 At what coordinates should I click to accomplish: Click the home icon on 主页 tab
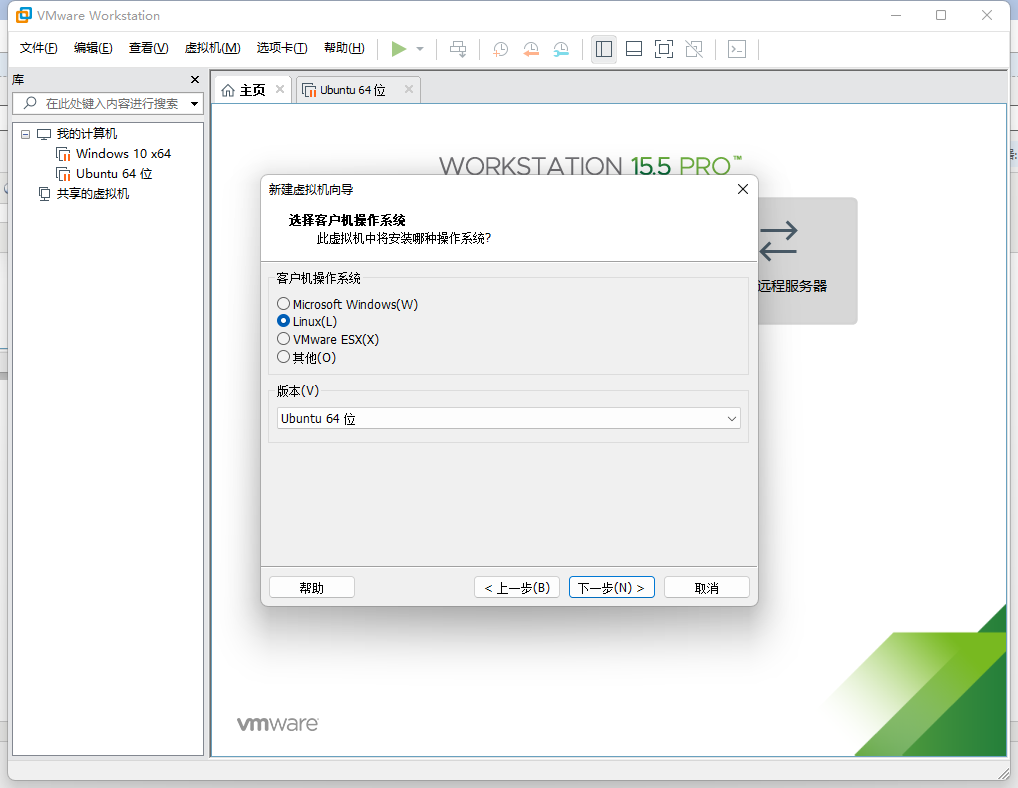click(x=228, y=91)
